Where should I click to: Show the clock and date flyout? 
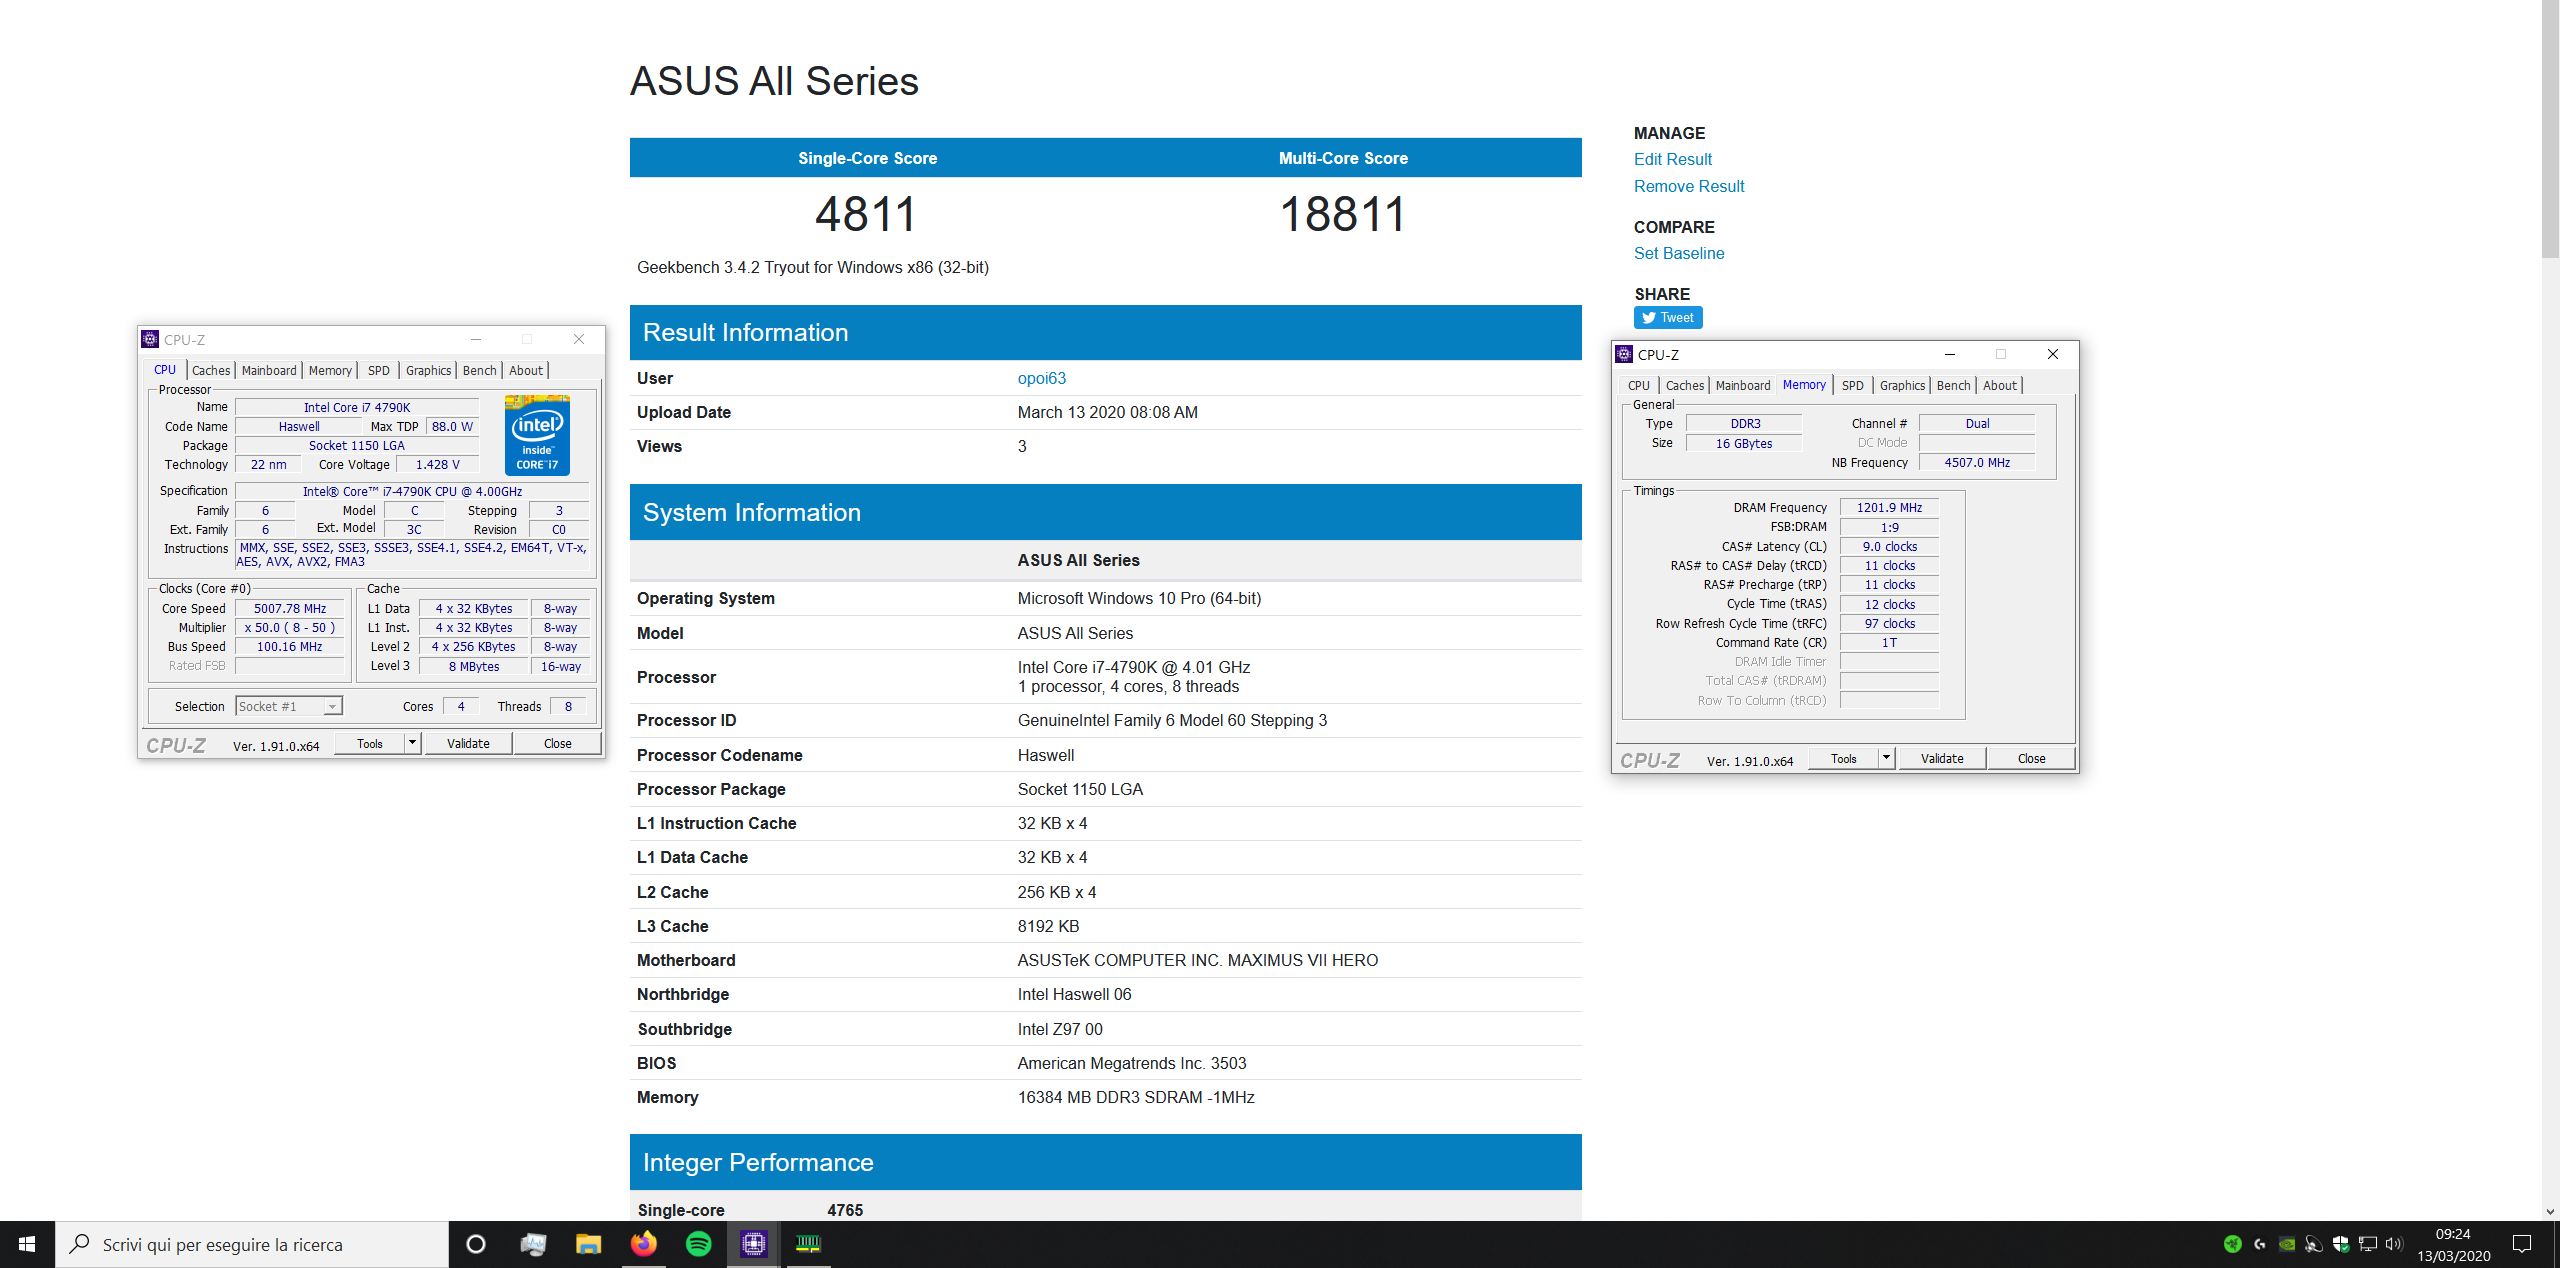(2453, 1244)
